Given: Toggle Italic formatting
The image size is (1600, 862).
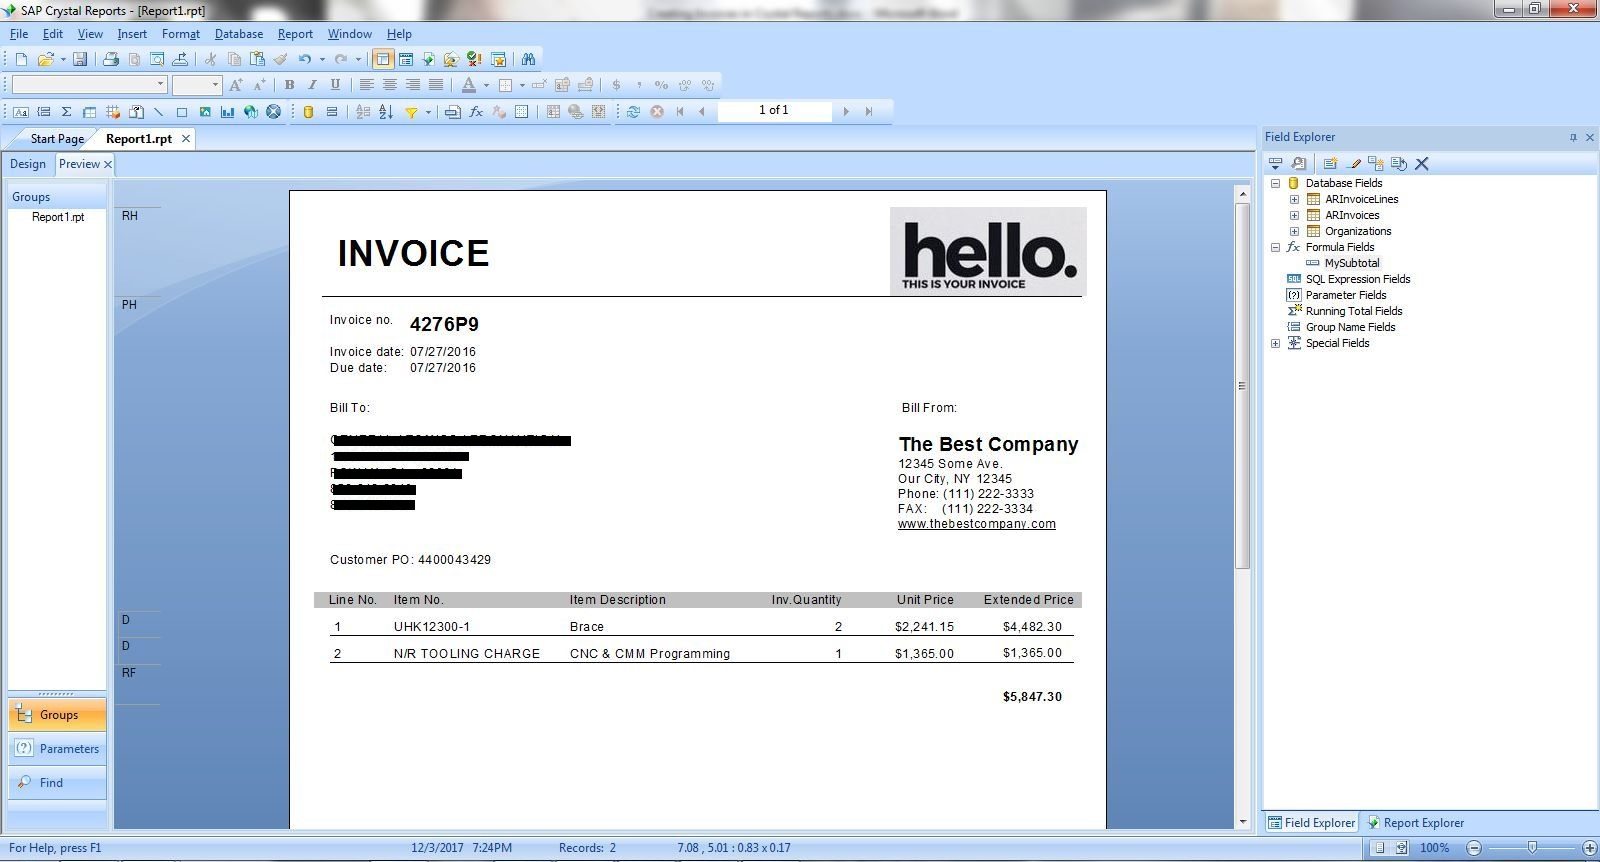Looking at the screenshot, I should click(312, 85).
